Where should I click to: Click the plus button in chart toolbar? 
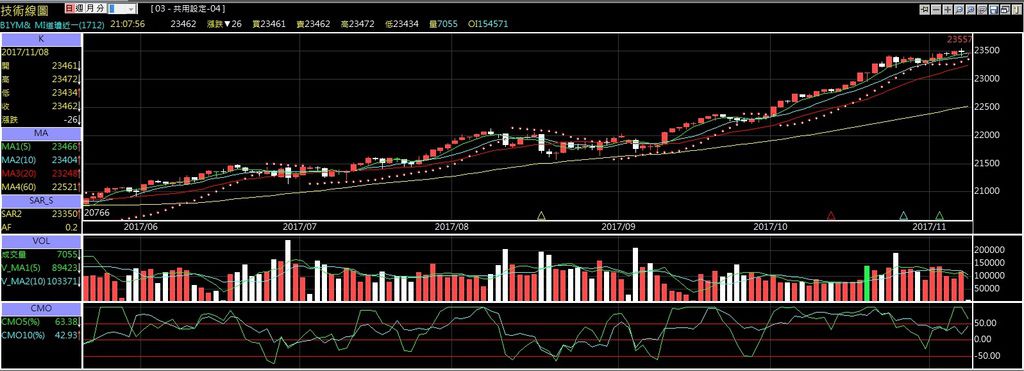coord(948,9)
